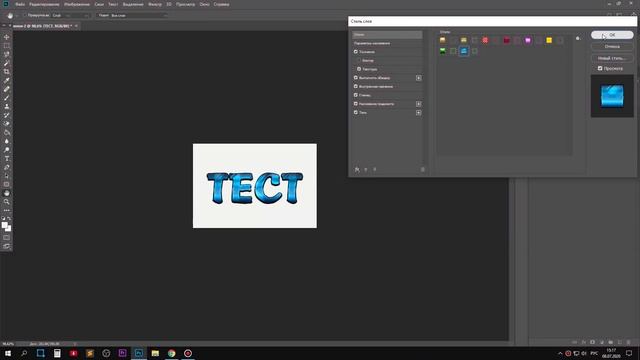640x360 pixels.
Task: Select the Clone Stamp tool
Action: tap(7, 106)
